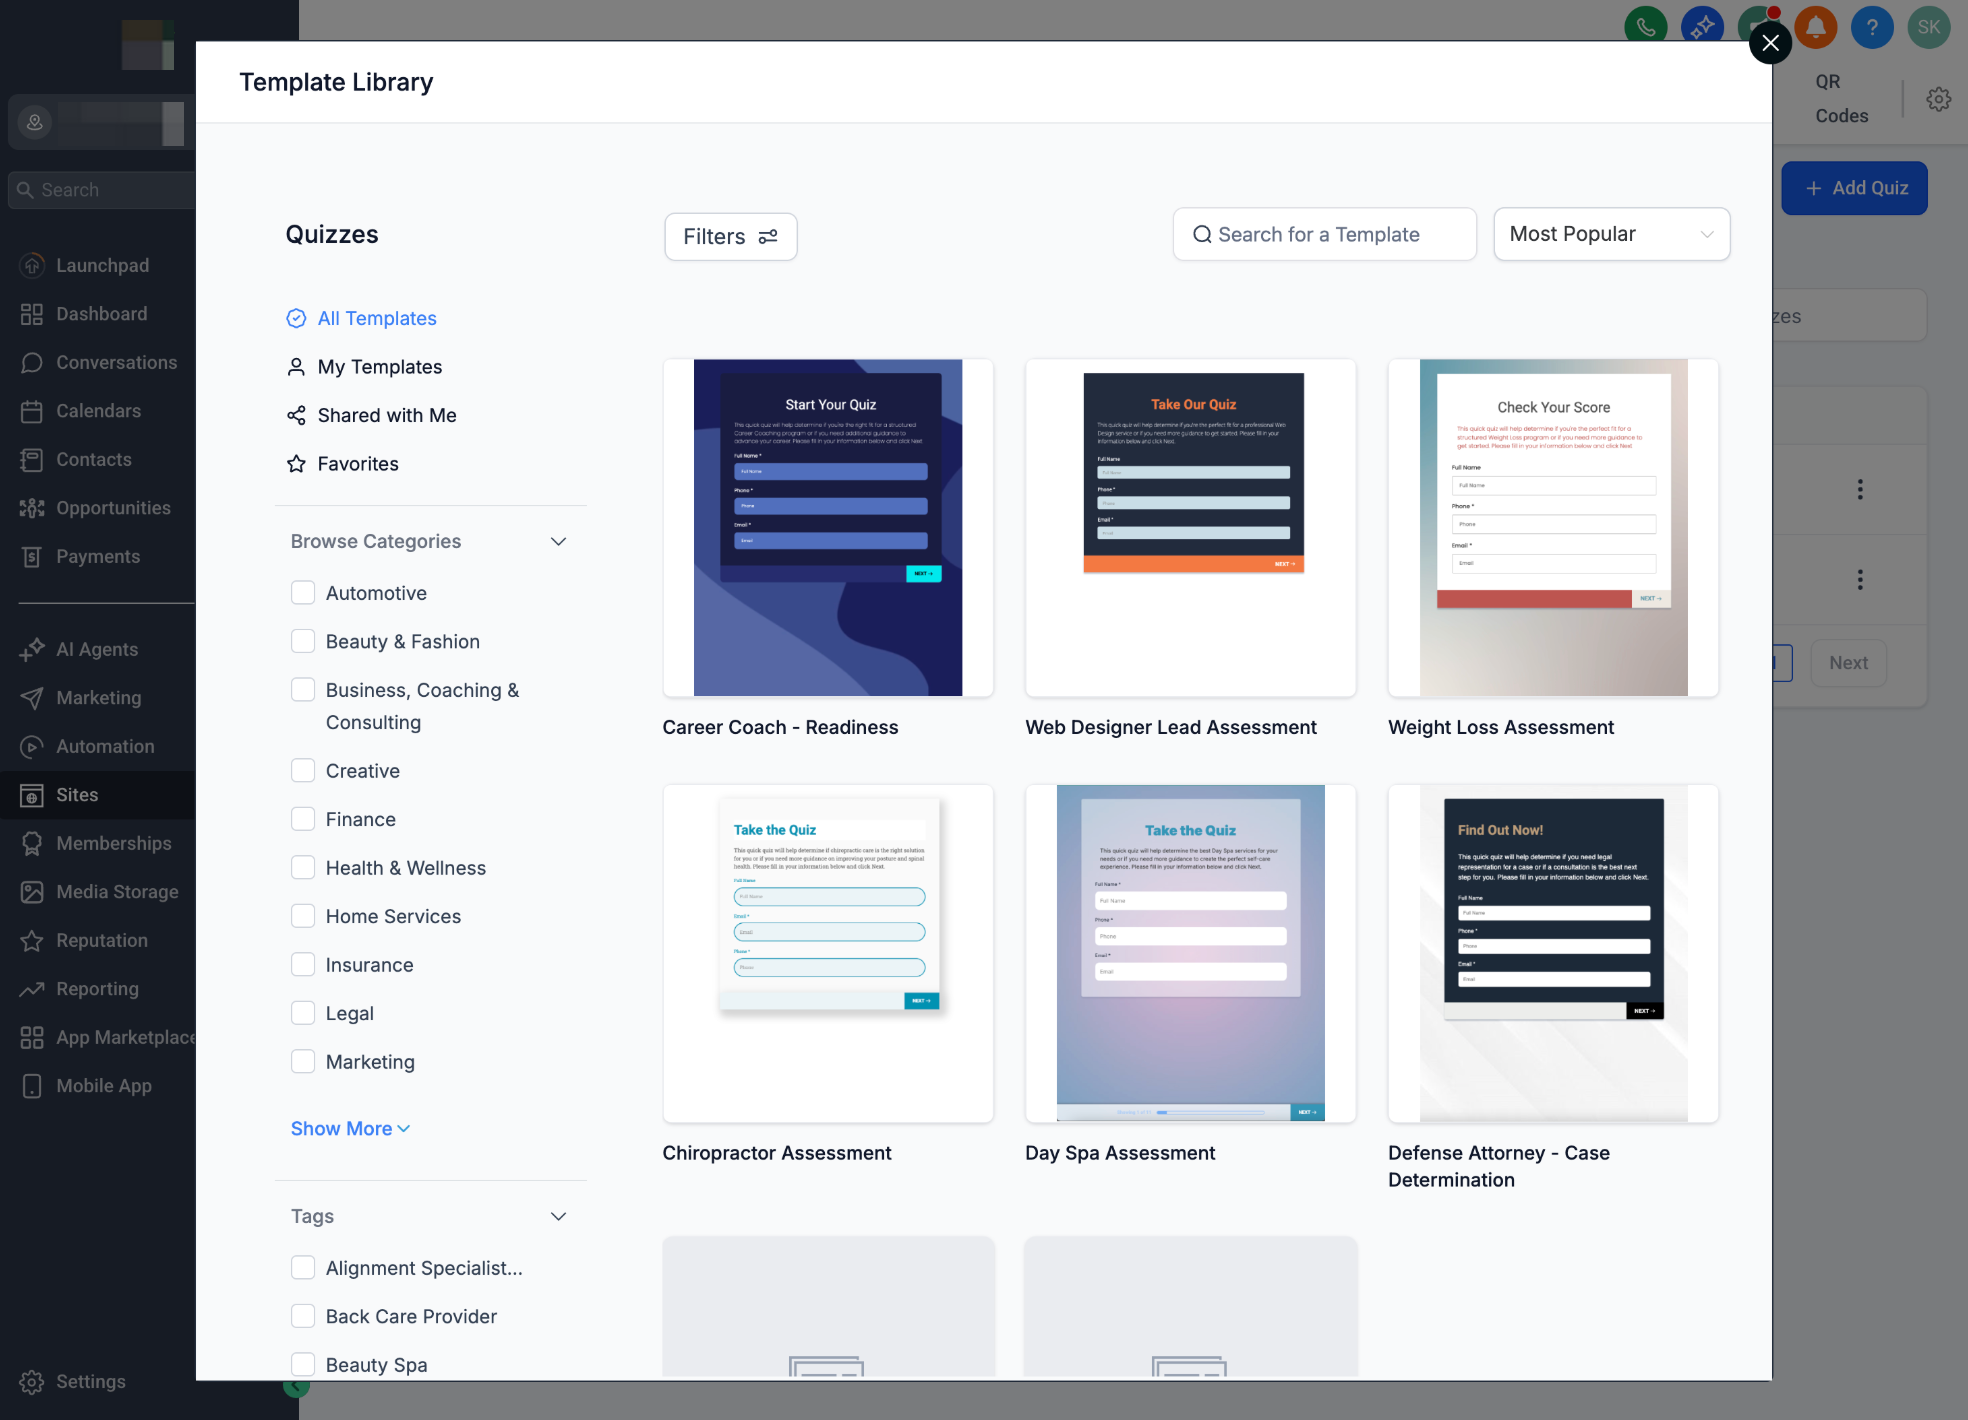Select My Templates in the sidebar list

pyautogui.click(x=379, y=367)
